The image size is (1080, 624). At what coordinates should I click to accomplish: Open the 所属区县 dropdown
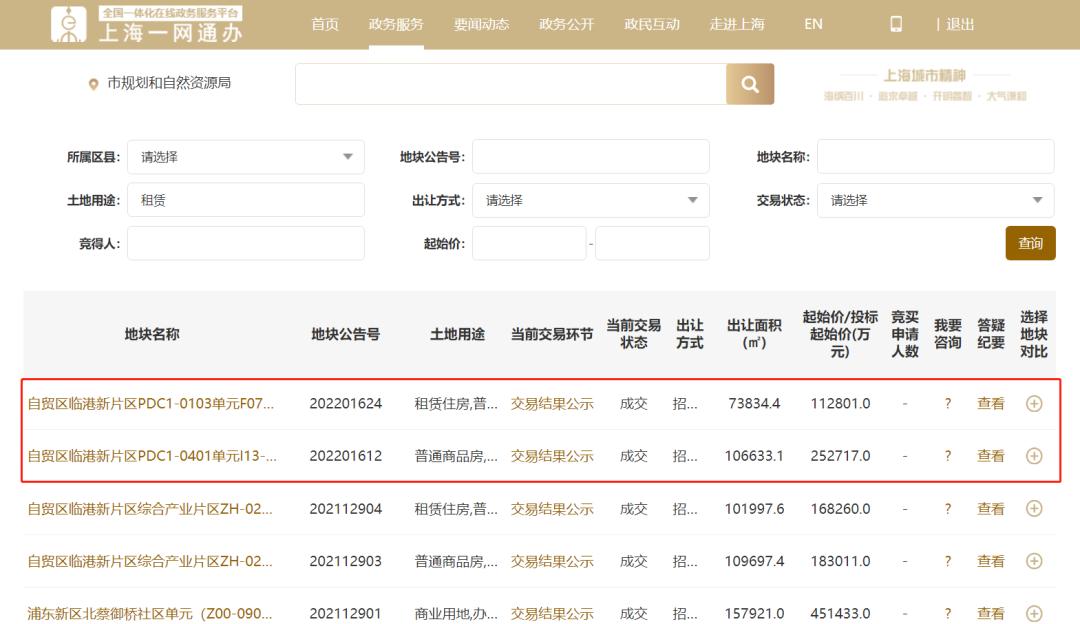pos(245,157)
